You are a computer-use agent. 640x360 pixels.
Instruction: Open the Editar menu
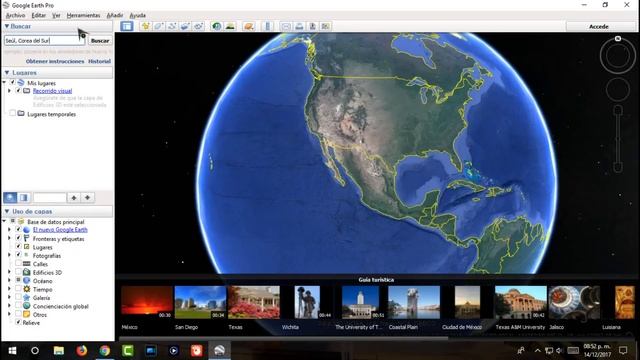[39, 15]
